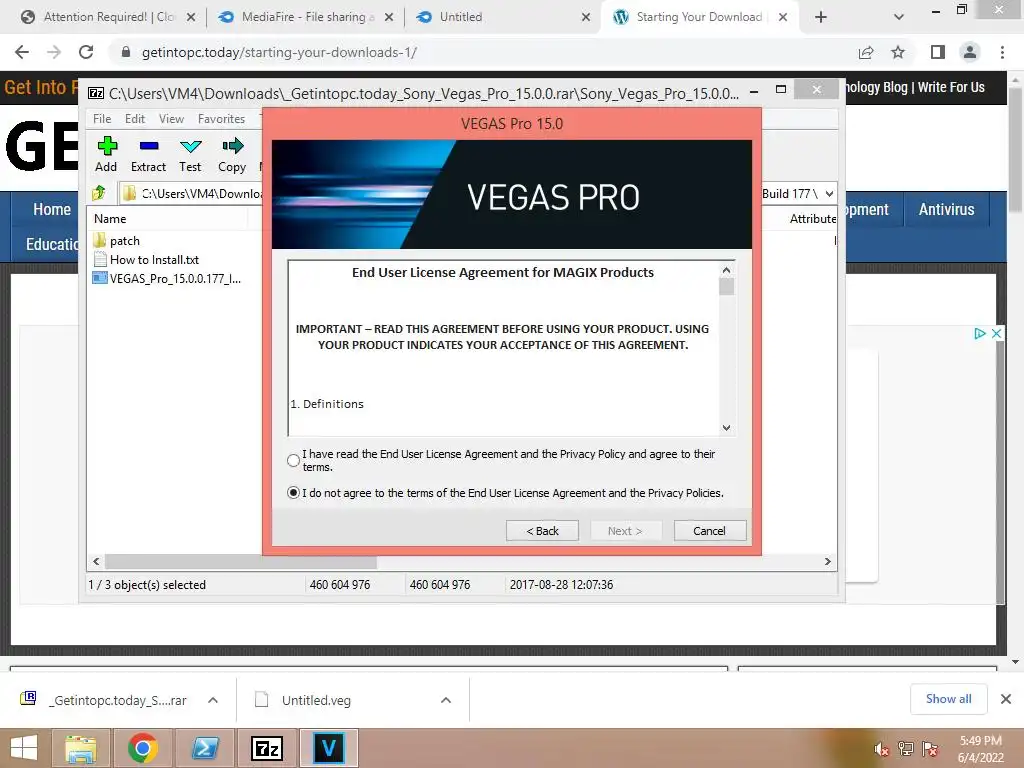Open Chrome three-dot menu
Image resolution: width=1024 pixels, height=768 pixels.
point(1002,52)
